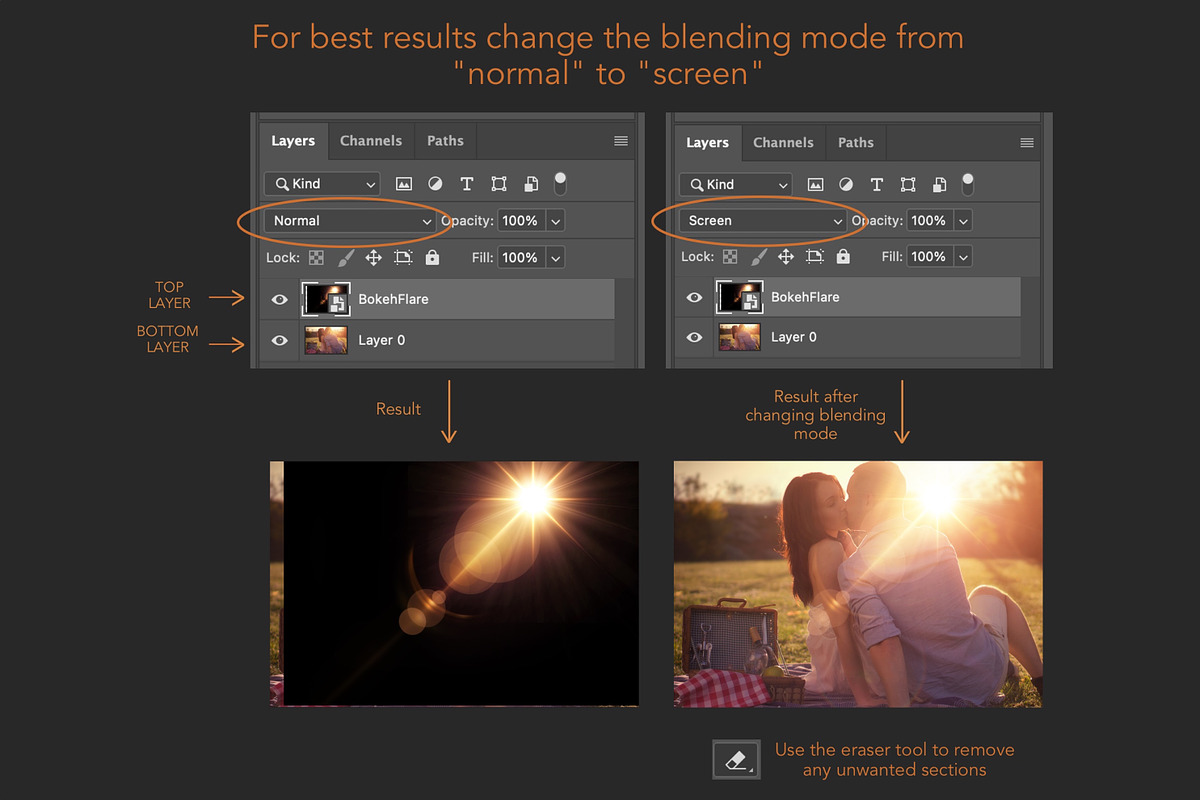
Task: Click the brush lock icon in the Screen-mode panel
Action: [x=758, y=257]
